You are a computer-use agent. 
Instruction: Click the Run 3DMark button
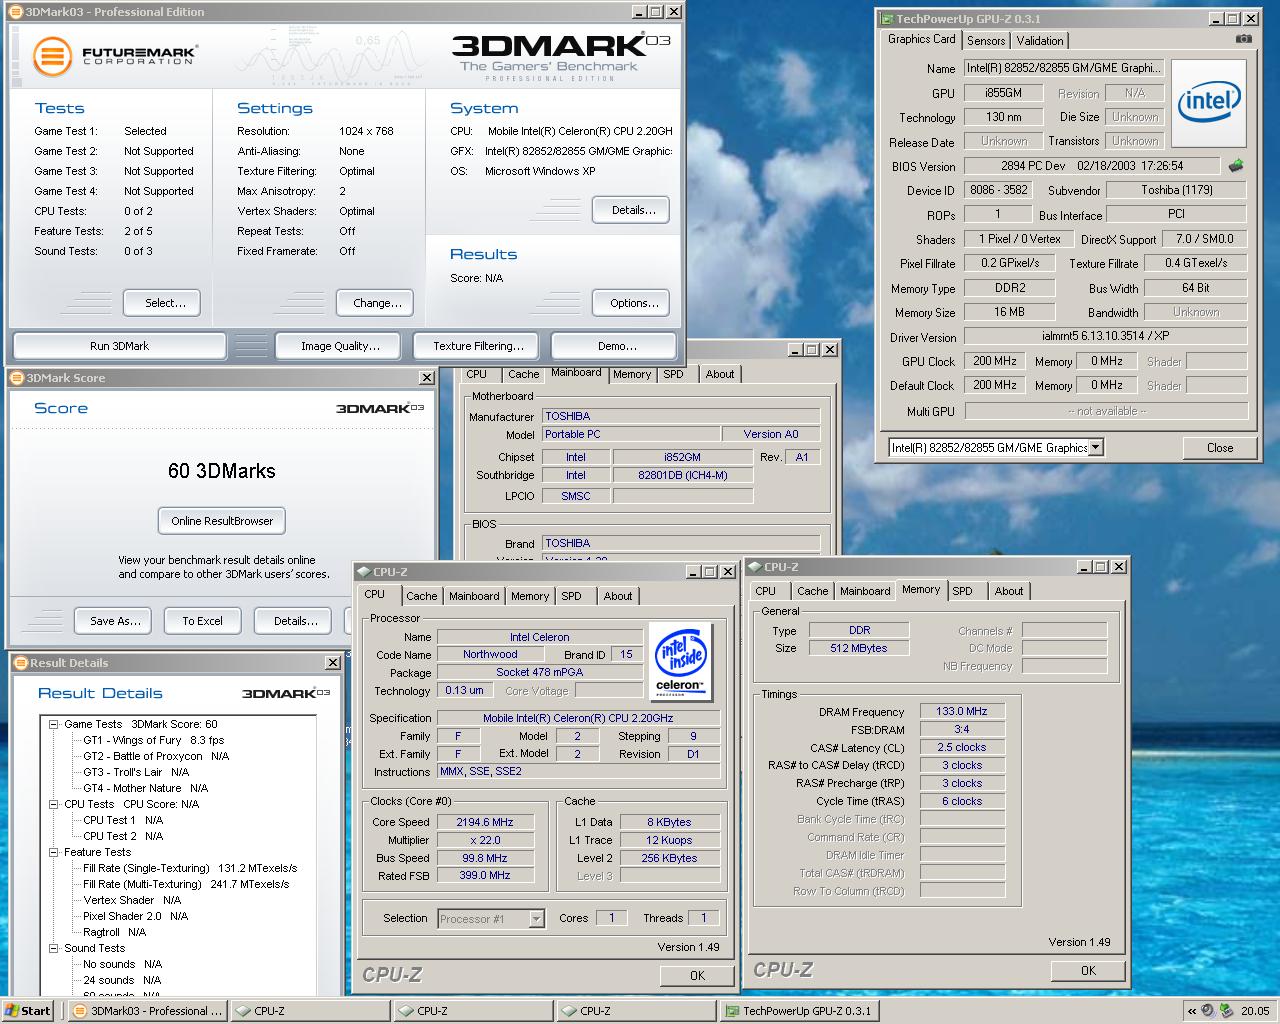pyautogui.click(x=119, y=346)
